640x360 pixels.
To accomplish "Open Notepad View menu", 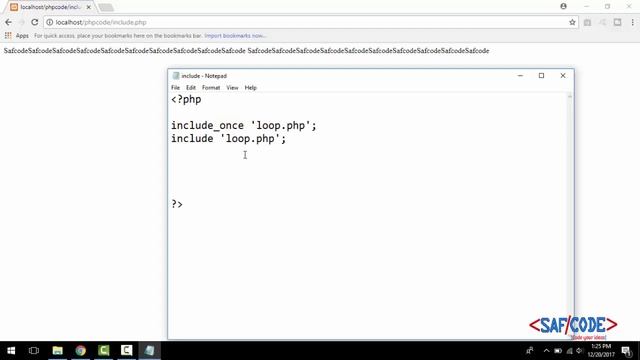I will [232, 88].
